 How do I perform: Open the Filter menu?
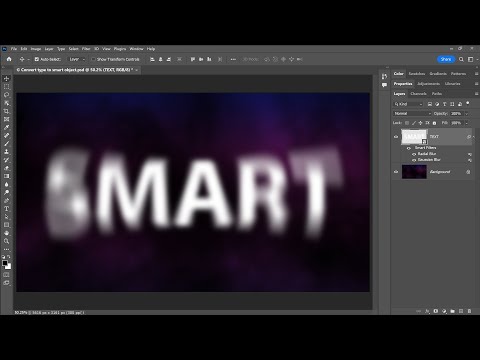coord(86,49)
